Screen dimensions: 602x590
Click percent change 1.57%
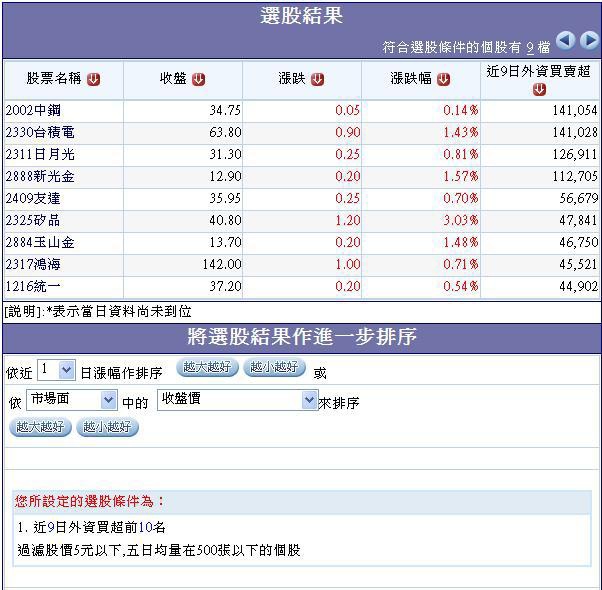(461, 177)
